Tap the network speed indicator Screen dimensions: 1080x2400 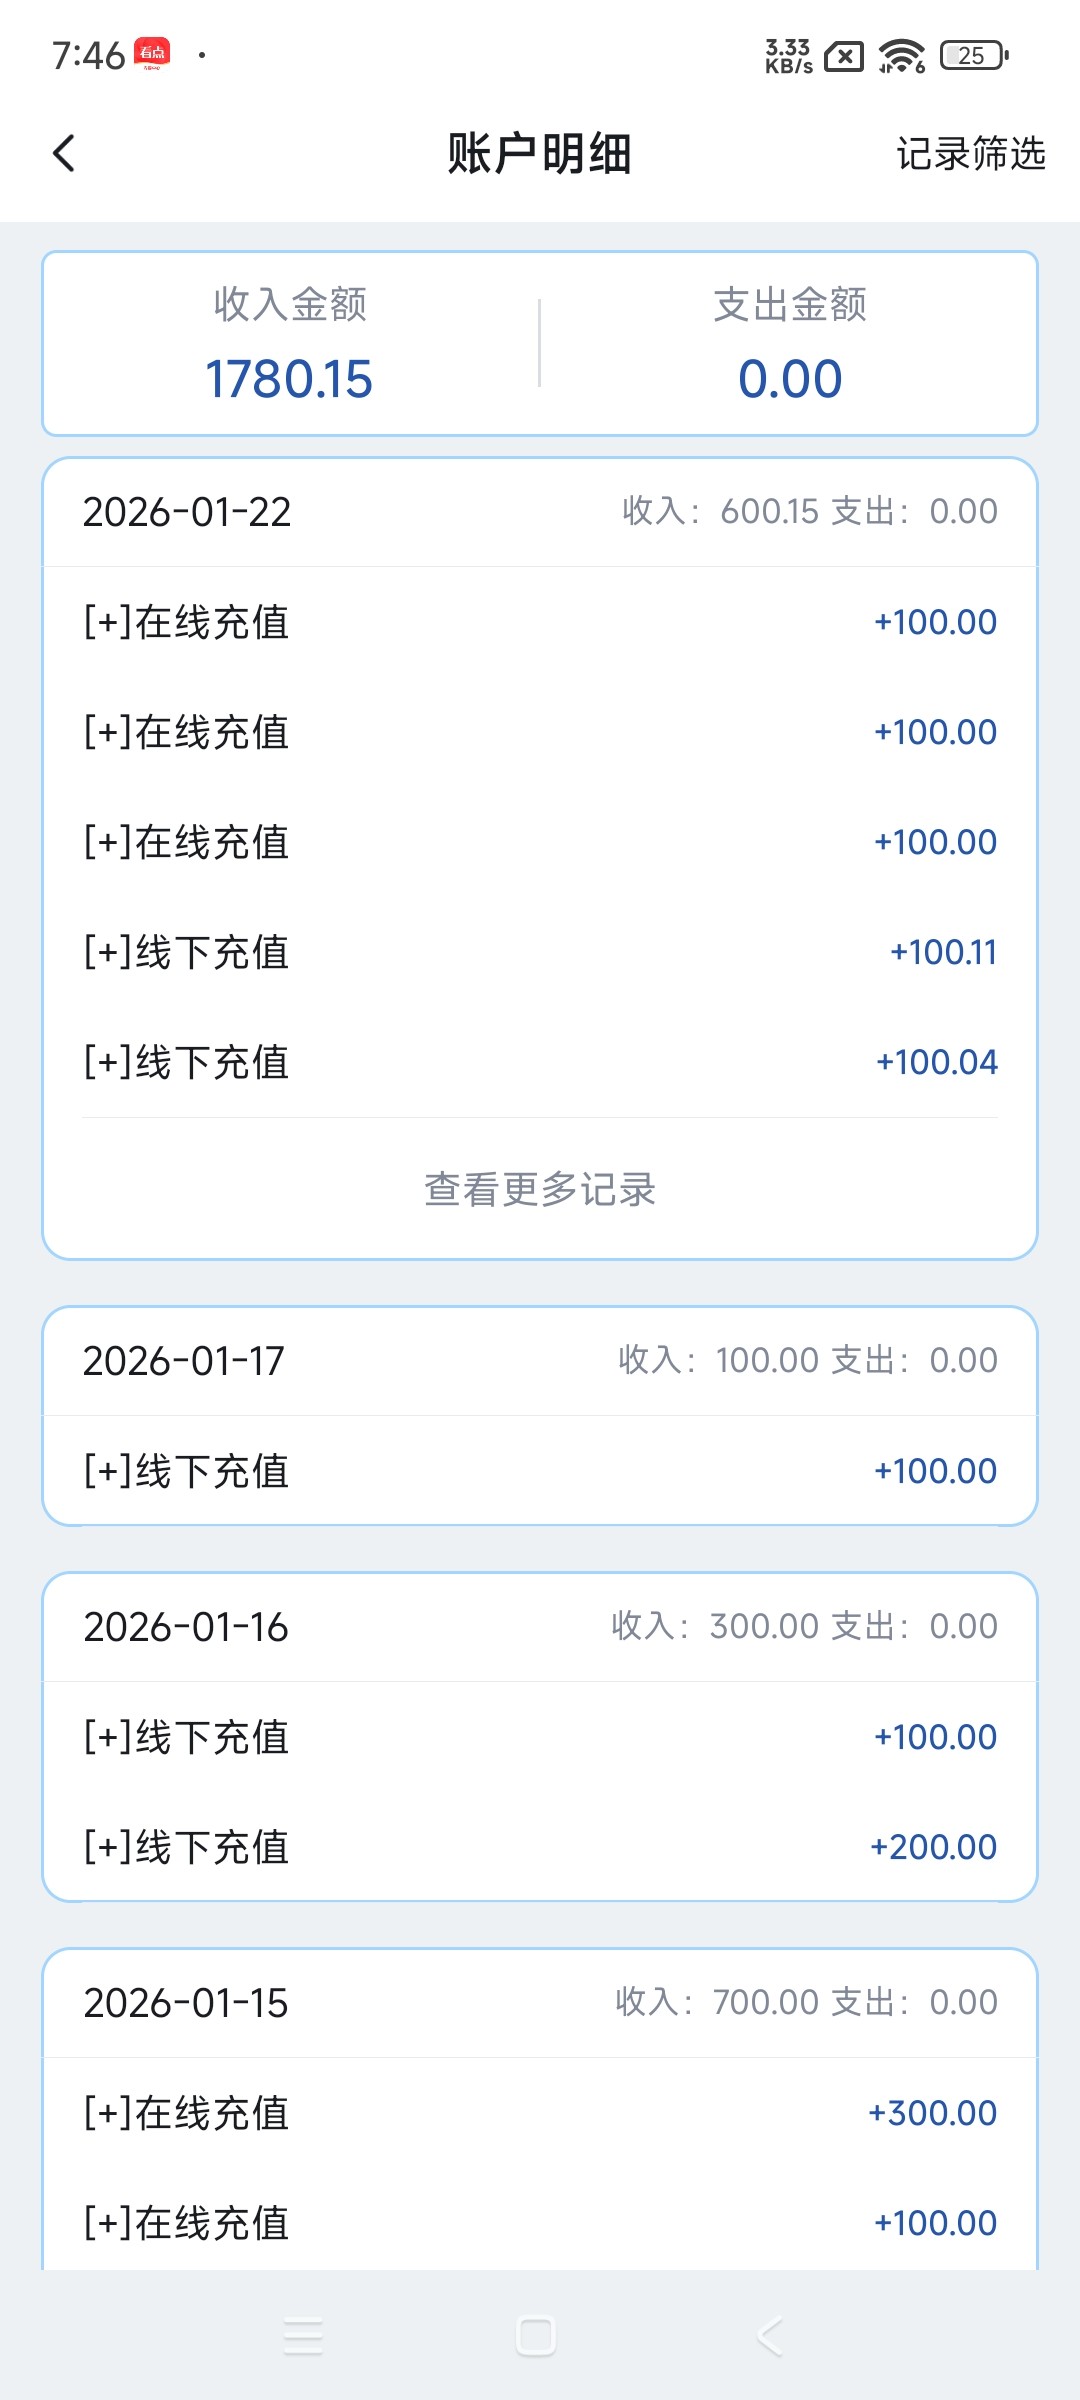click(x=788, y=56)
